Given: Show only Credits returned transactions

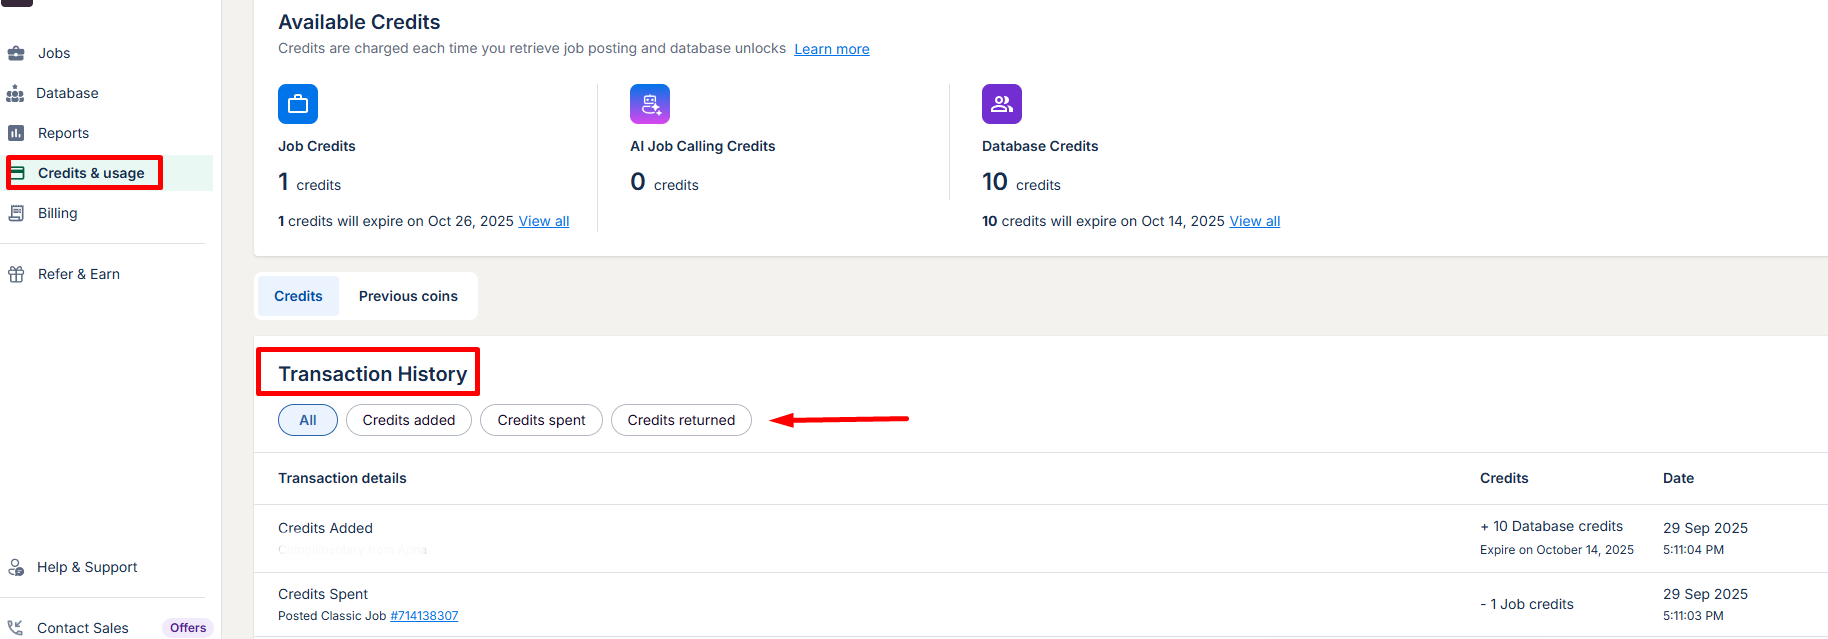Looking at the screenshot, I should [x=681, y=420].
